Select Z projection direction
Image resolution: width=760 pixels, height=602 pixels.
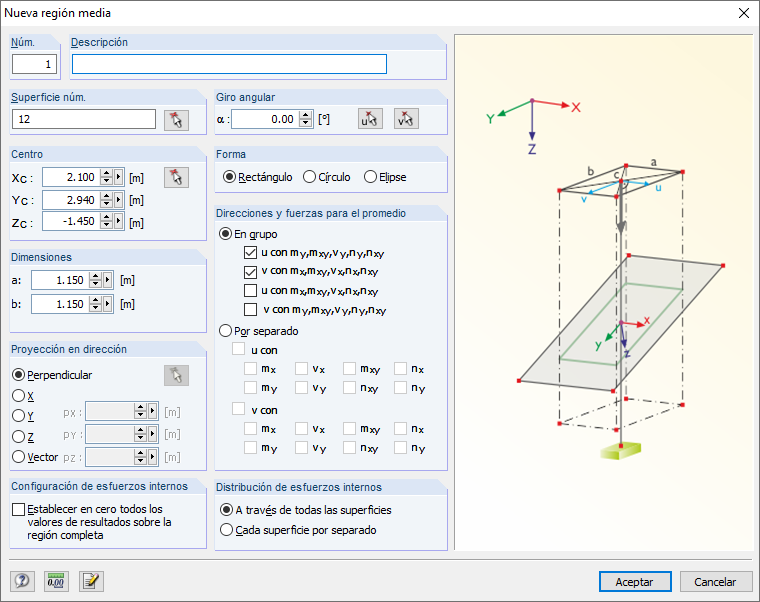point(23,437)
